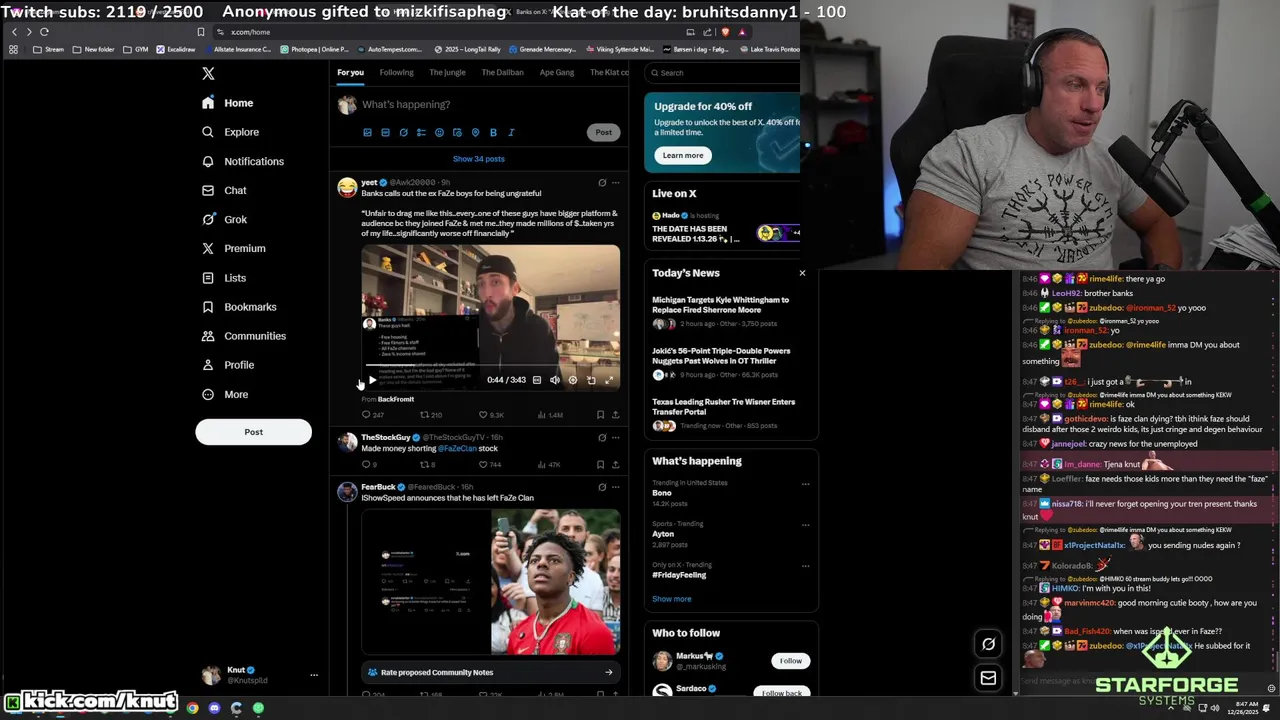1280x720 pixels.
Task: Toggle italic formatting in composer
Action: pyautogui.click(x=511, y=132)
